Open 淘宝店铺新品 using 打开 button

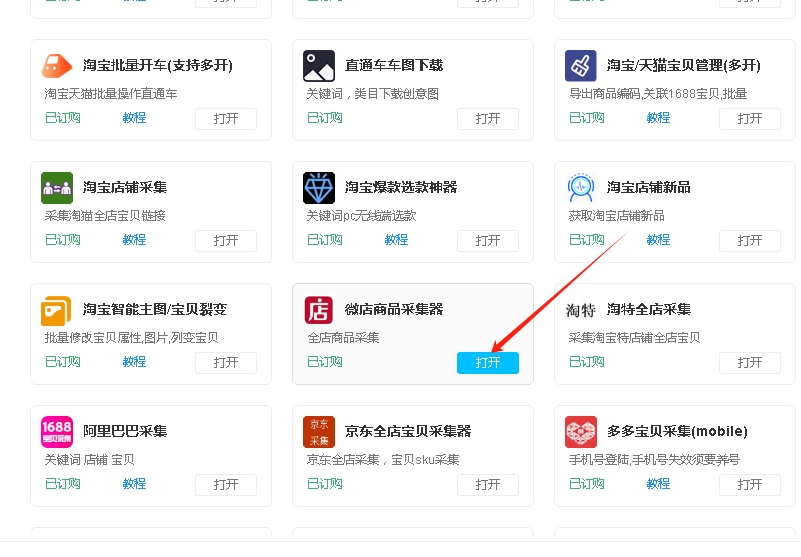pyautogui.click(x=750, y=241)
